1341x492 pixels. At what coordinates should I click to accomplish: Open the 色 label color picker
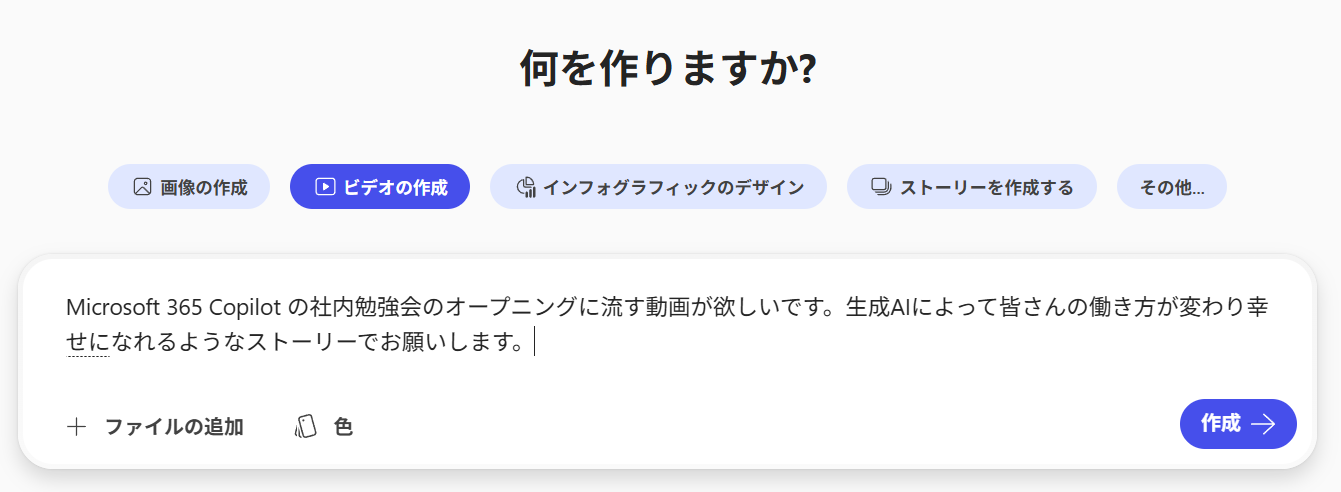[x=343, y=427]
